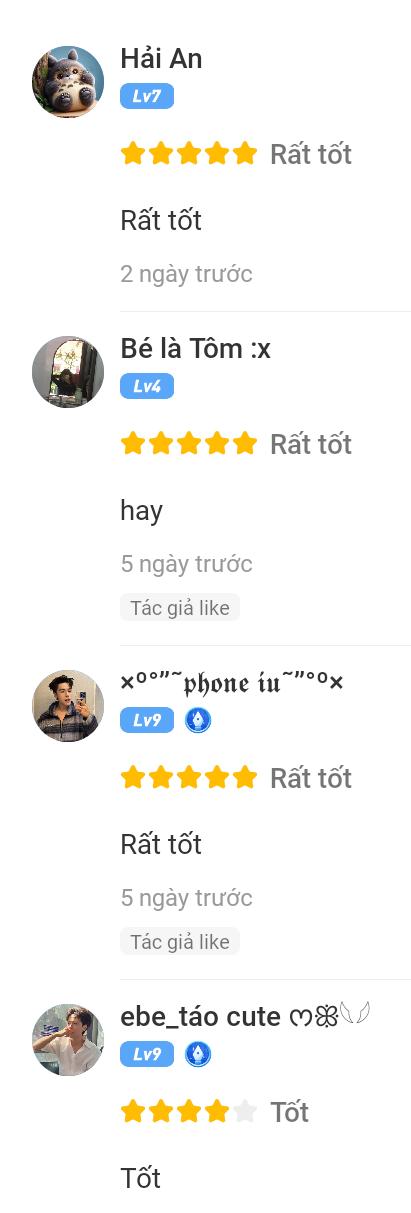Tap "Tác giả like" tag on the "hay" review

pos(180,608)
